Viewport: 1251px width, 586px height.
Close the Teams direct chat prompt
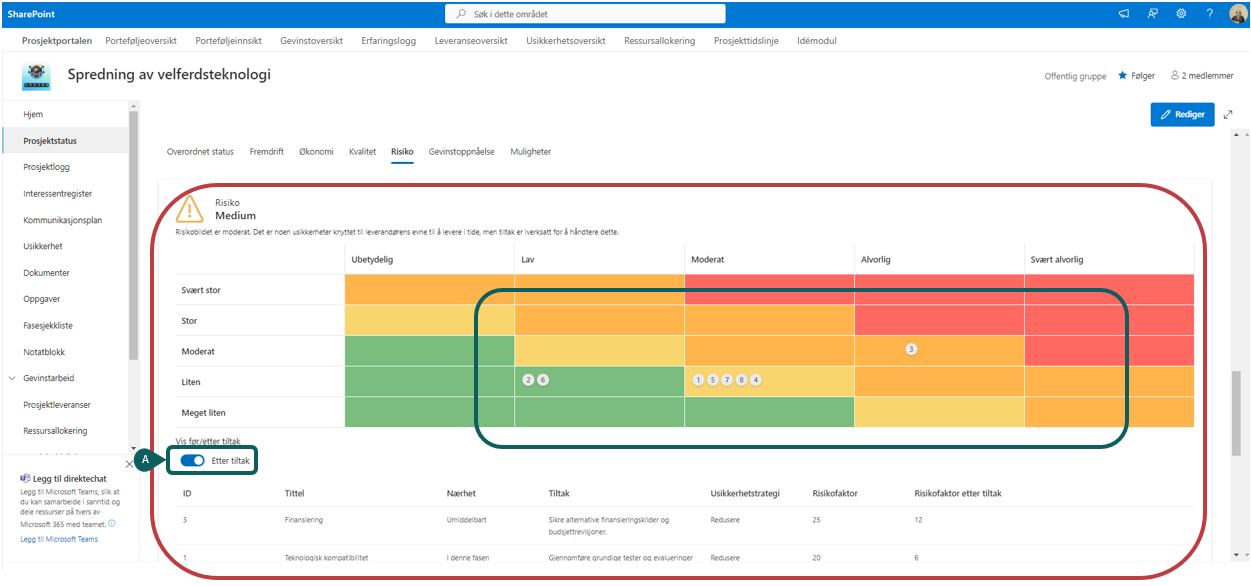click(129, 464)
